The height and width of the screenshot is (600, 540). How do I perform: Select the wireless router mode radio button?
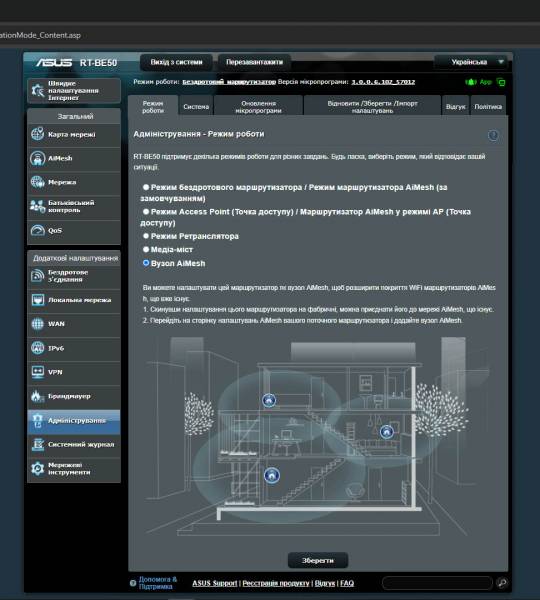coord(146,187)
